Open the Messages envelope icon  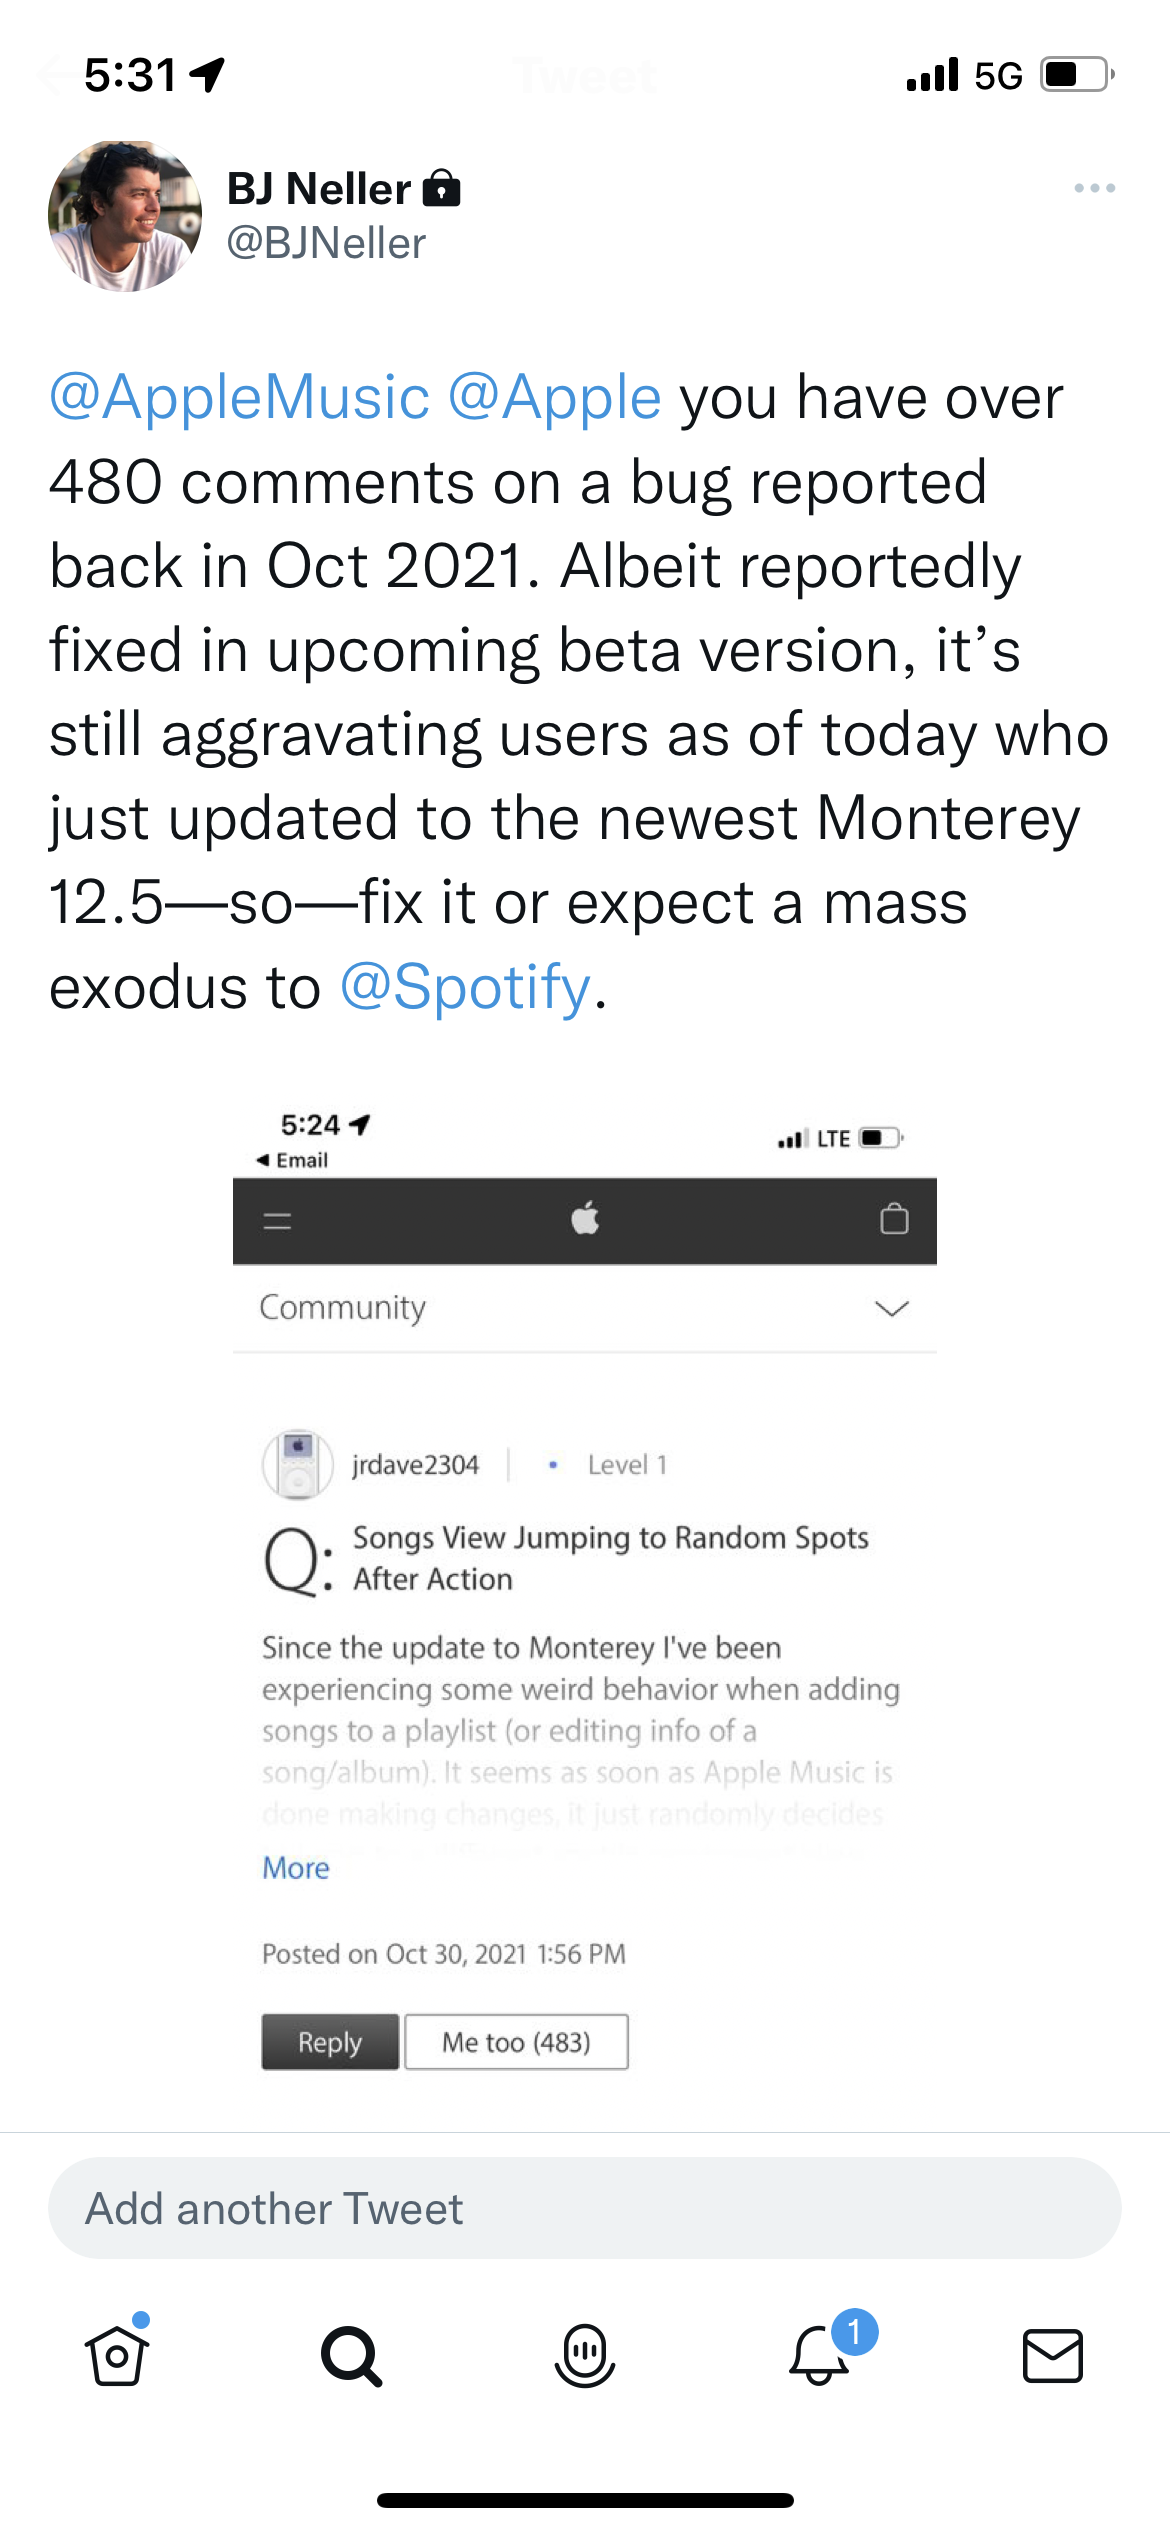[1052, 2355]
